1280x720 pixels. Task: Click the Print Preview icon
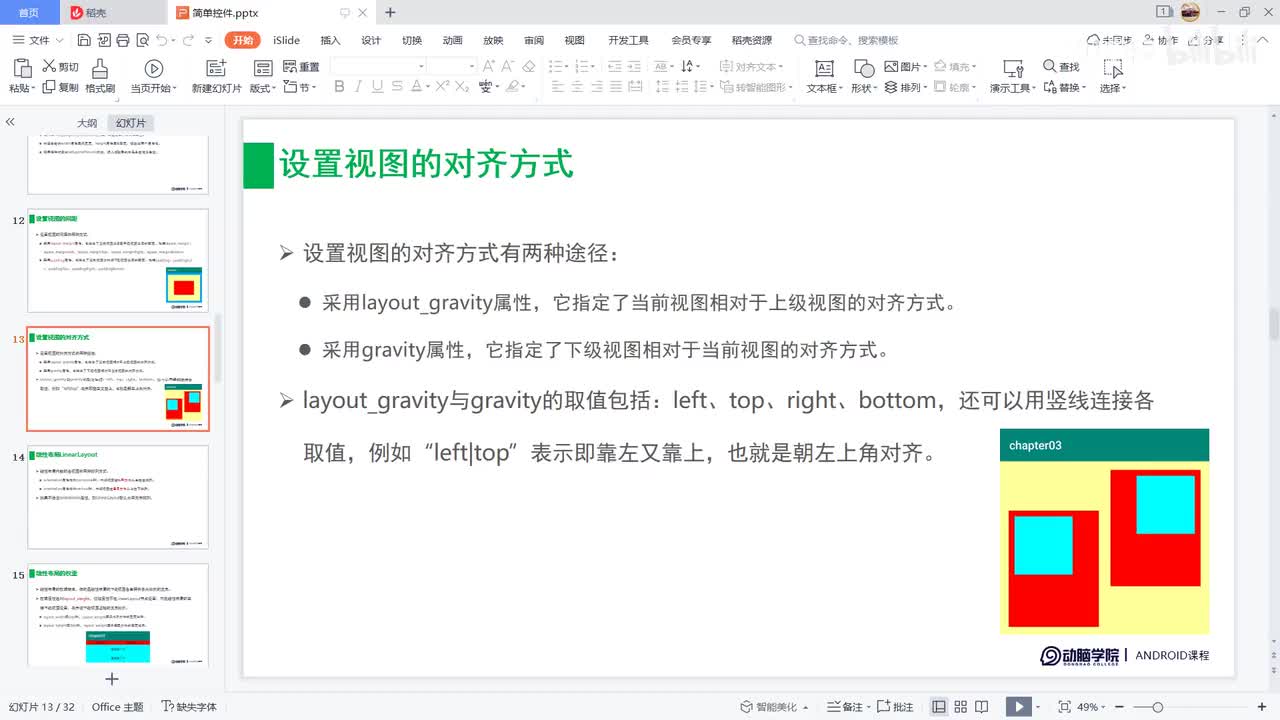141,40
